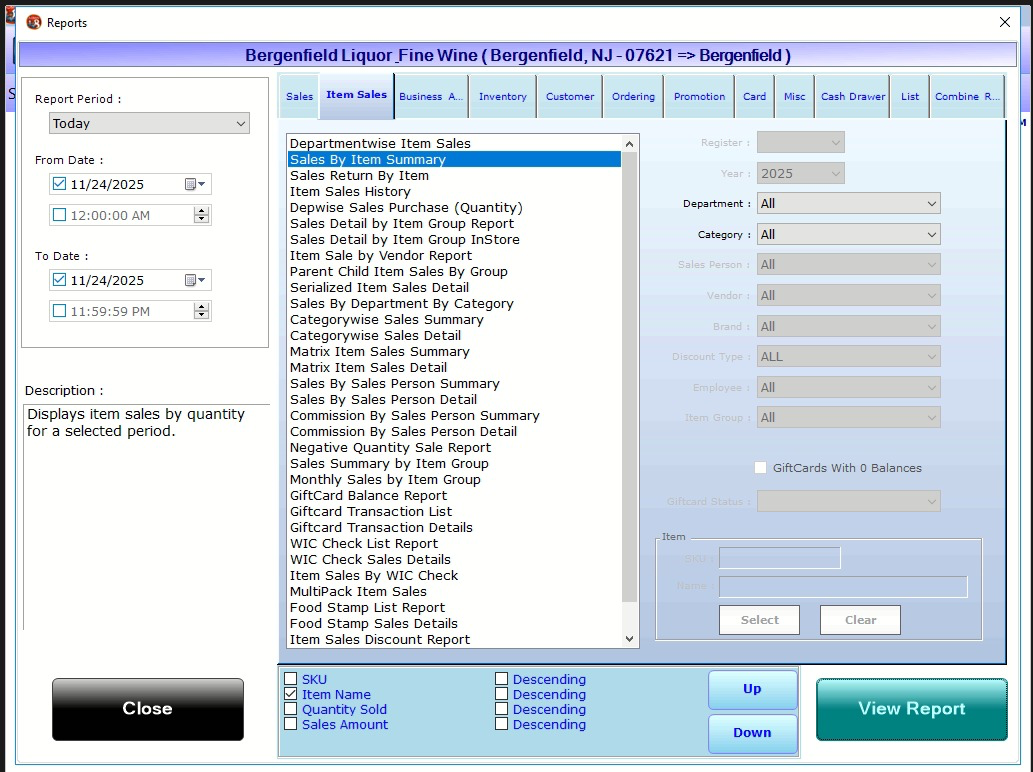Enable the SKU sort checkbox
Image resolution: width=1033 pixels, height=772 pixels.
(x=291, y=680)
